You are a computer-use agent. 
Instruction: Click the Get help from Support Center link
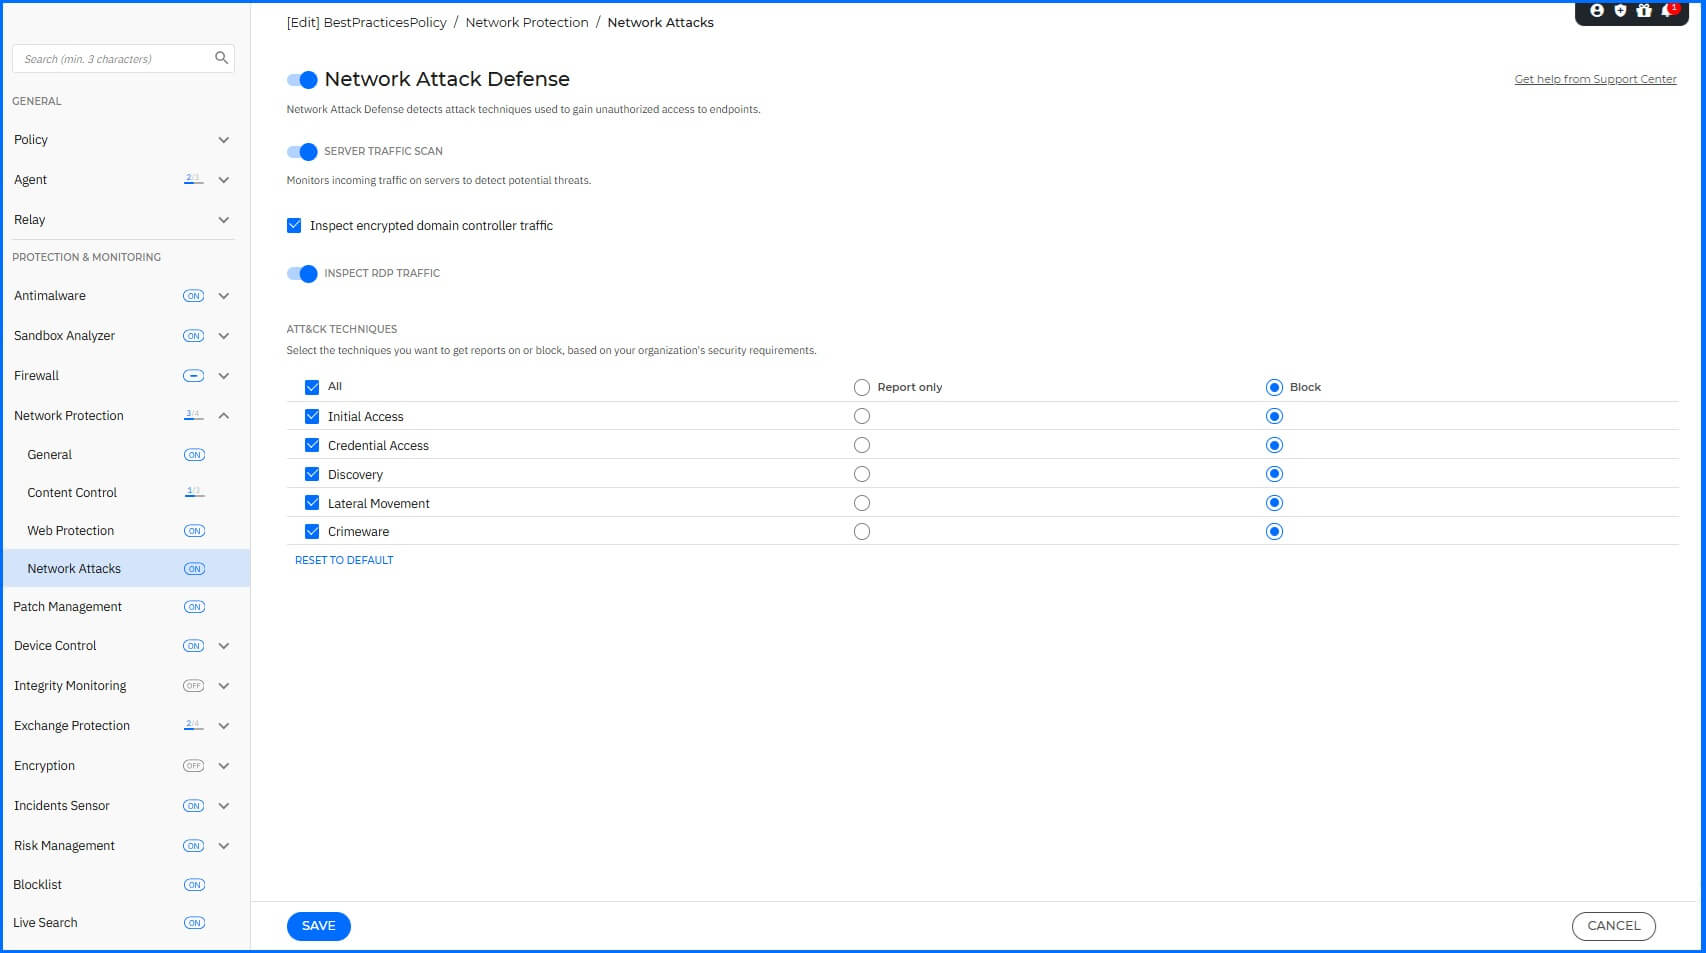pos(1595,78)
